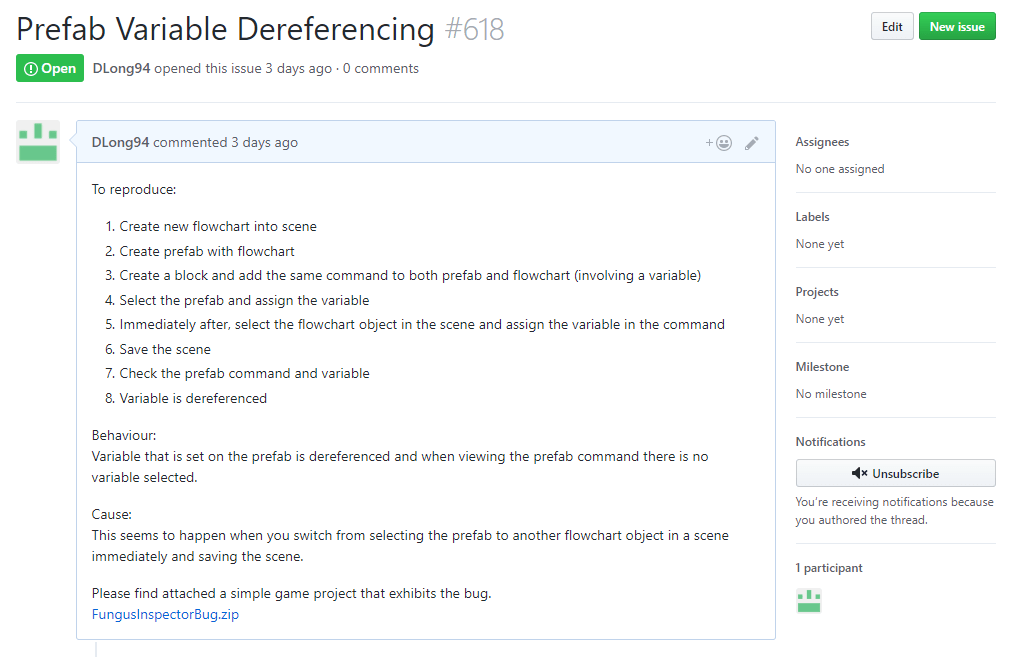Click the issue title 'Prefab Variable Dereferencing'
Screen dimensions: 1013x657
pyautogui.click(x=225, y=29)
